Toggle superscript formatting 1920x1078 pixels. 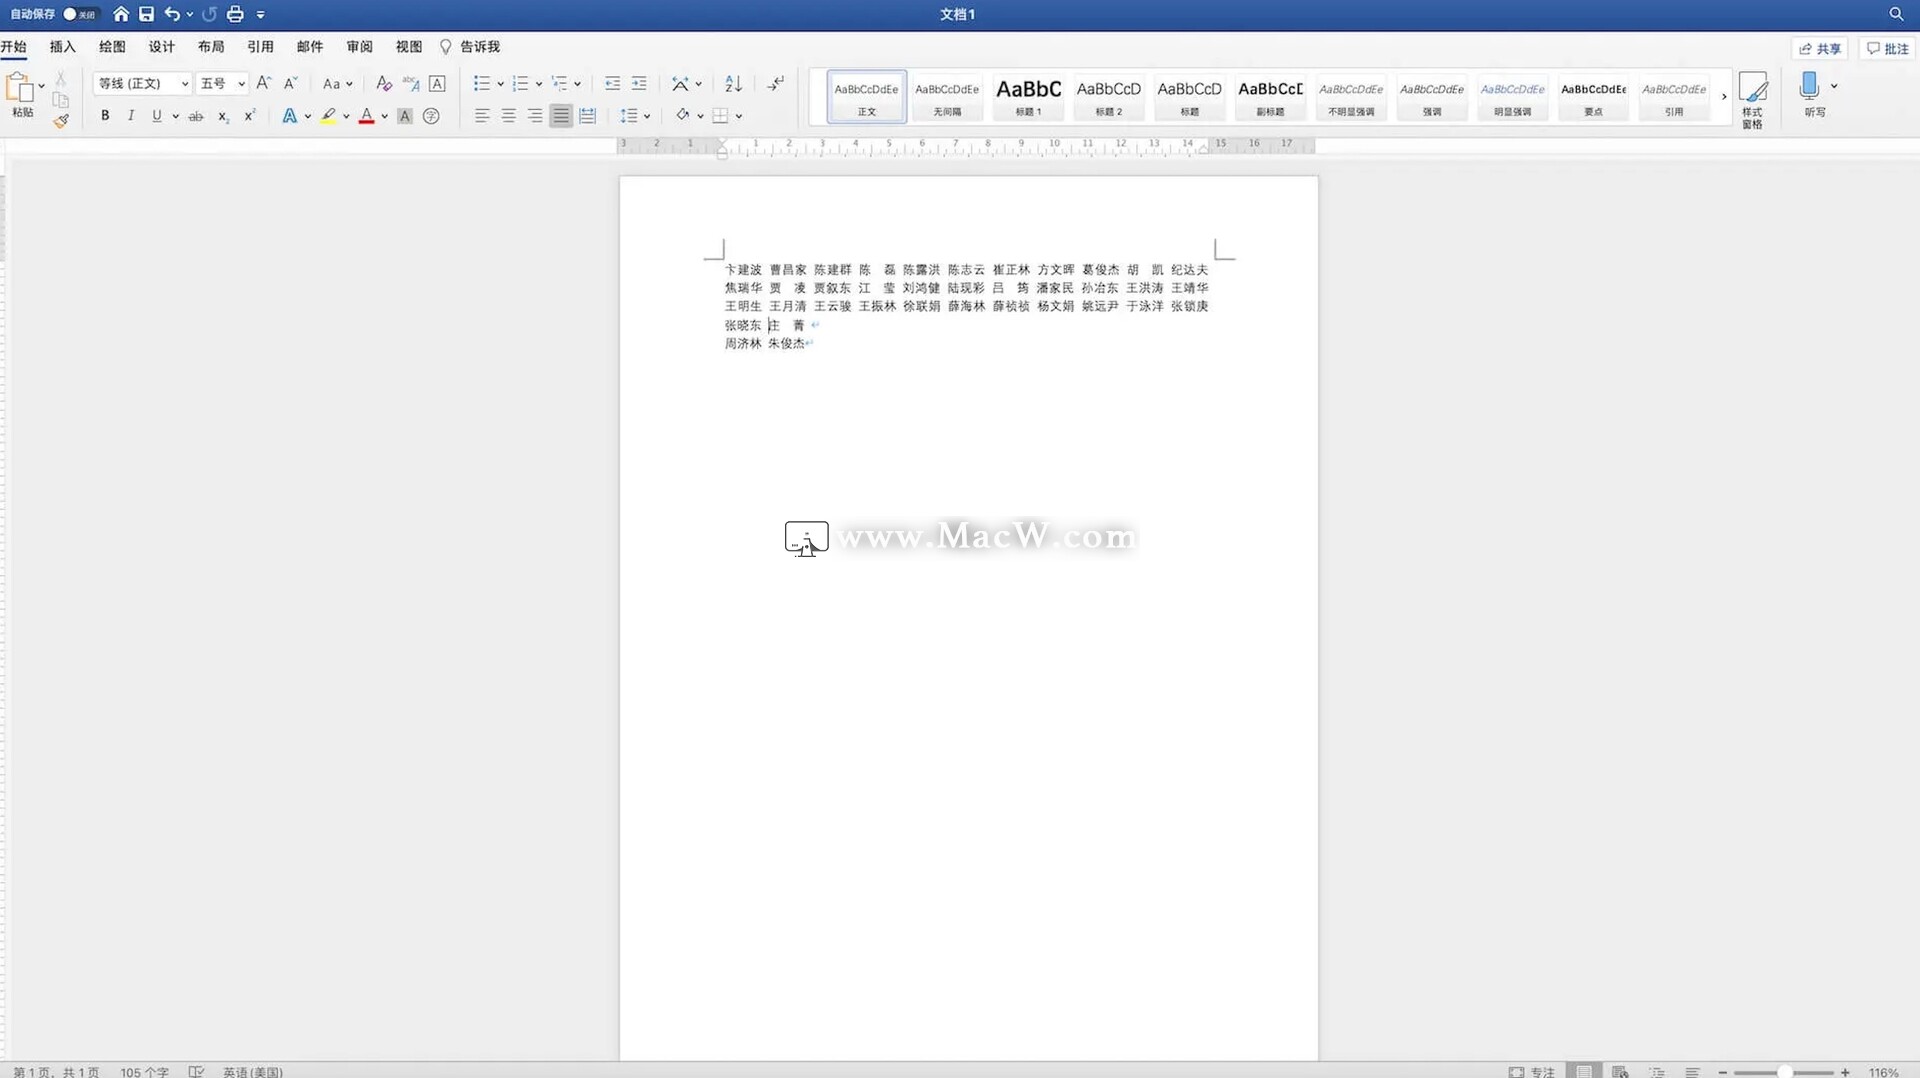pyautogui.click(x=249, y=116)
